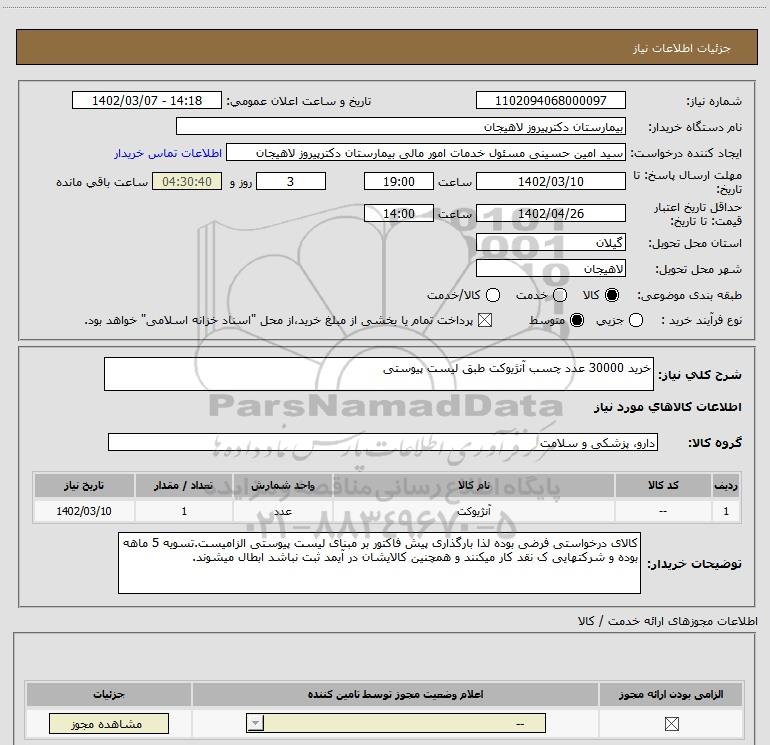770x745 pixels.
Task: Click the need date cell 1402/03/10 in table
Action: pos(84,511)
